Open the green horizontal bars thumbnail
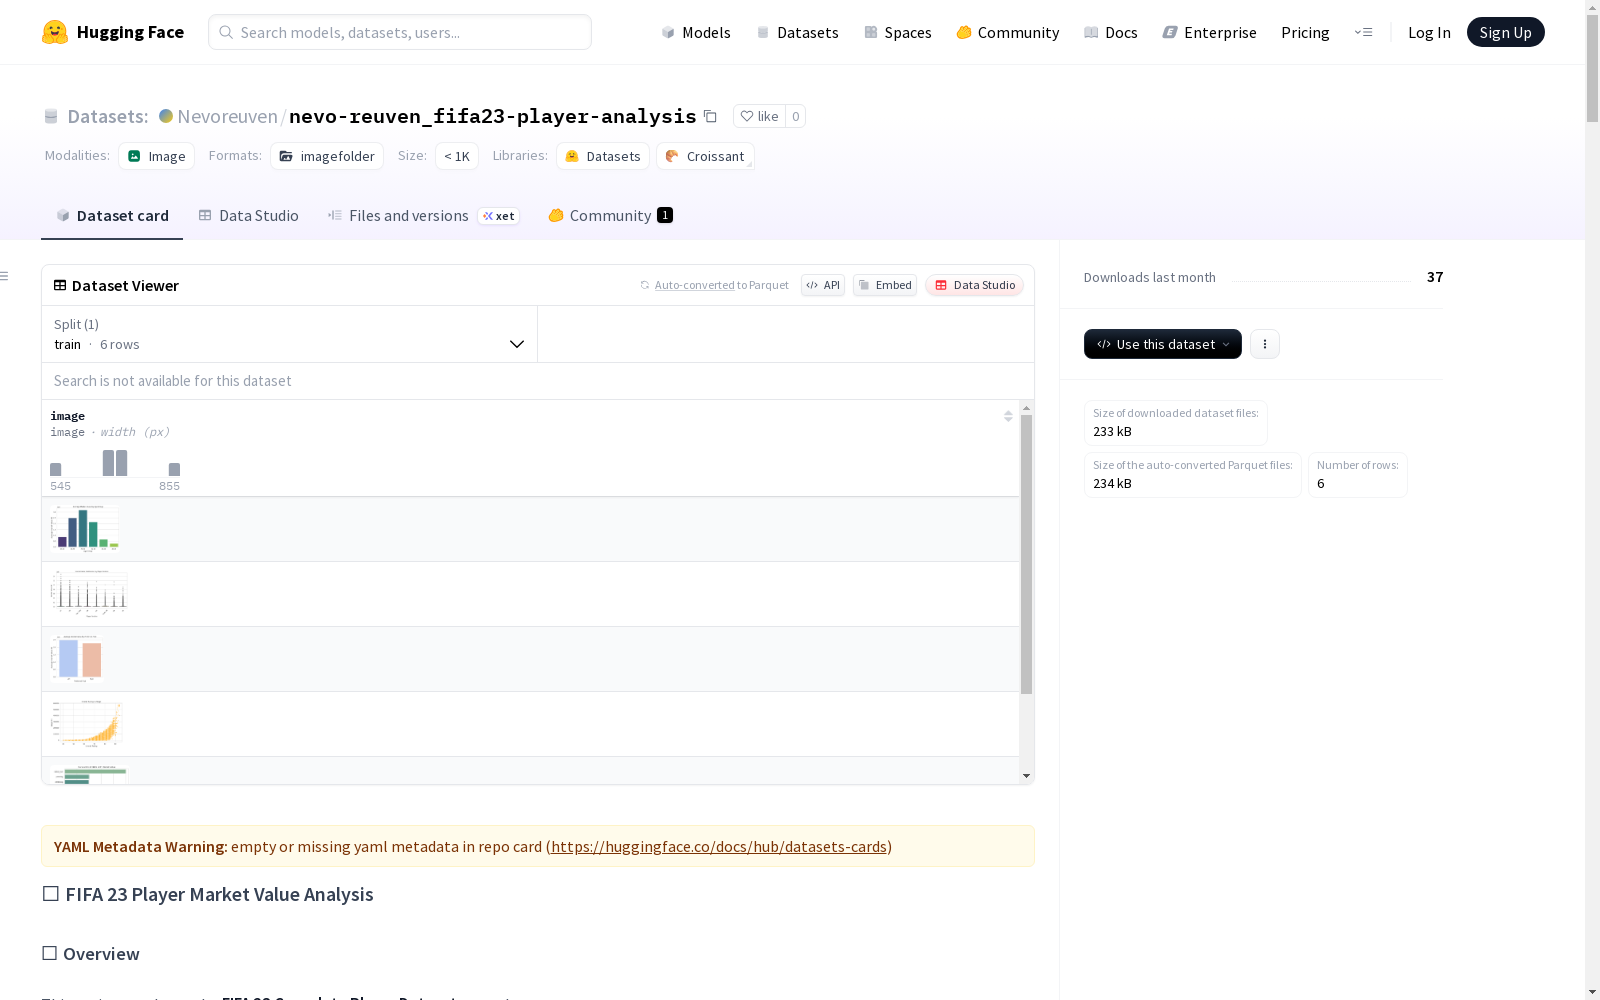Image resolution: width=1600 pixels, height=1000 pixels. (x=89, y=774)
